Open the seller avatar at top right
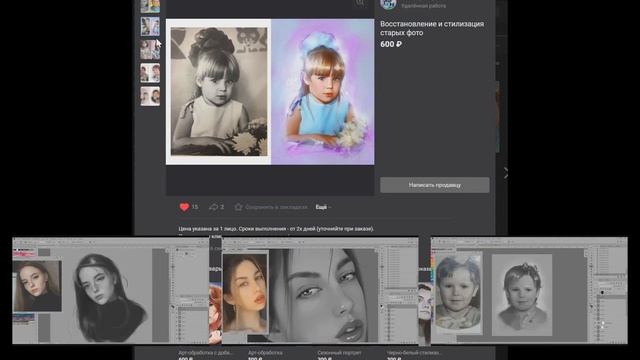This screenshot has width=640, height=360. [x=388, y=4]
